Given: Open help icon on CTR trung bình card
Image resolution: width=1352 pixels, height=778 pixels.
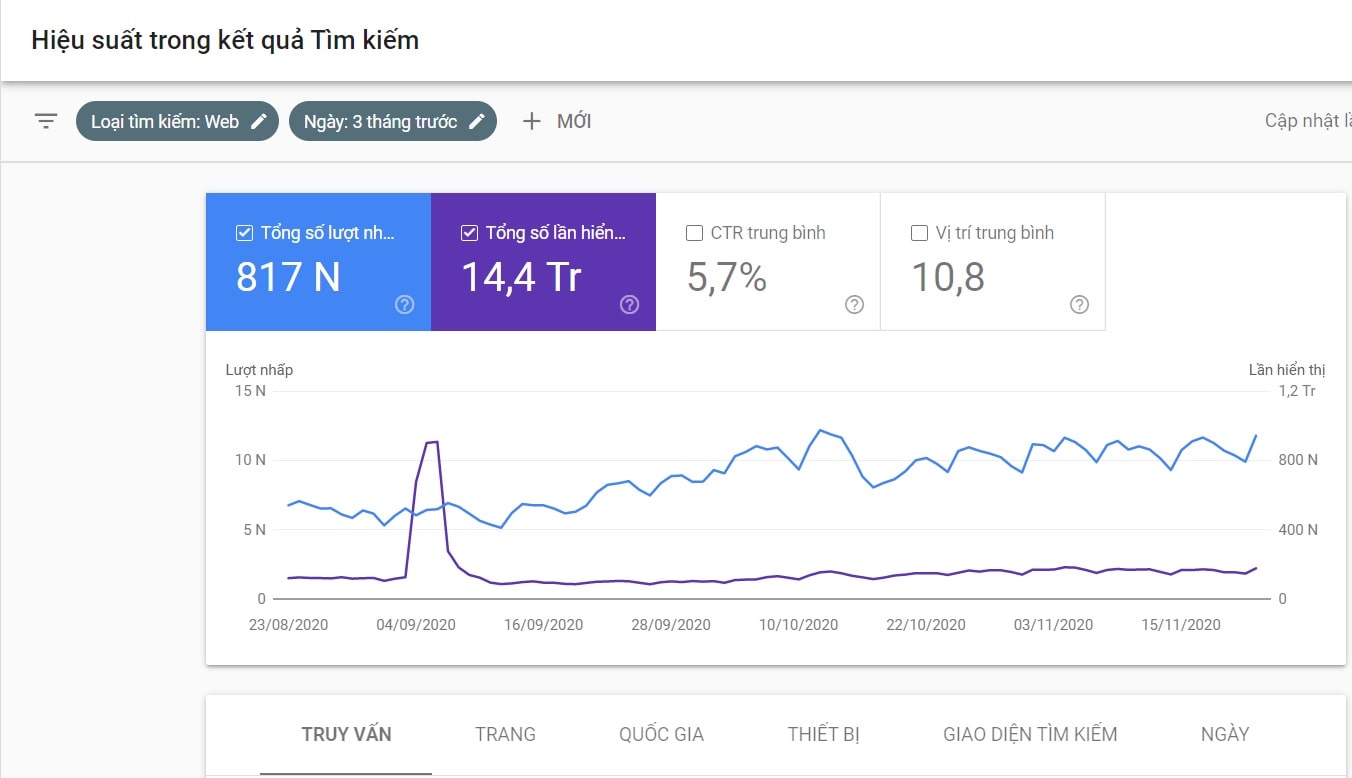Looking at the screenshot, I should pyautogui.click(x=854, y=305).
